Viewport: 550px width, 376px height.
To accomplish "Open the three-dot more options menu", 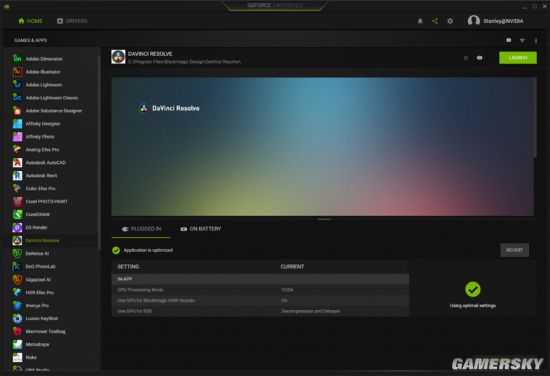I will click(x=536, y=41).
